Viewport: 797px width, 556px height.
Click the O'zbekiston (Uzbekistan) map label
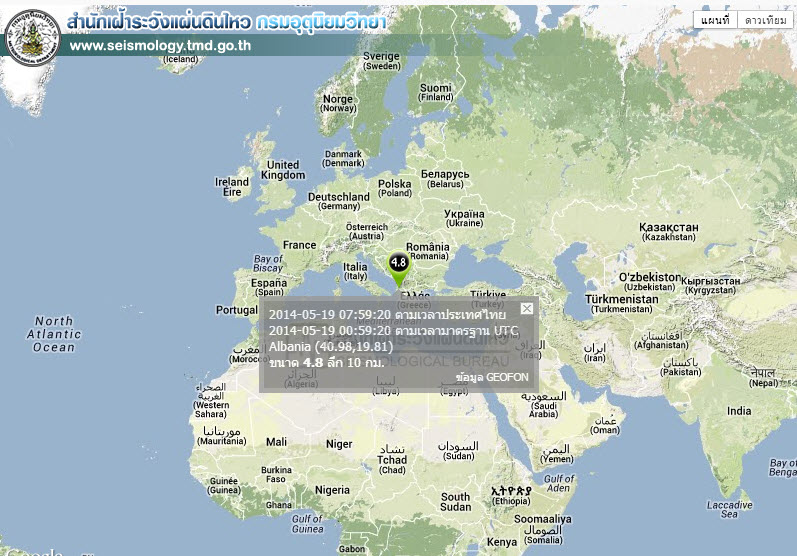[x=650, y=282]
